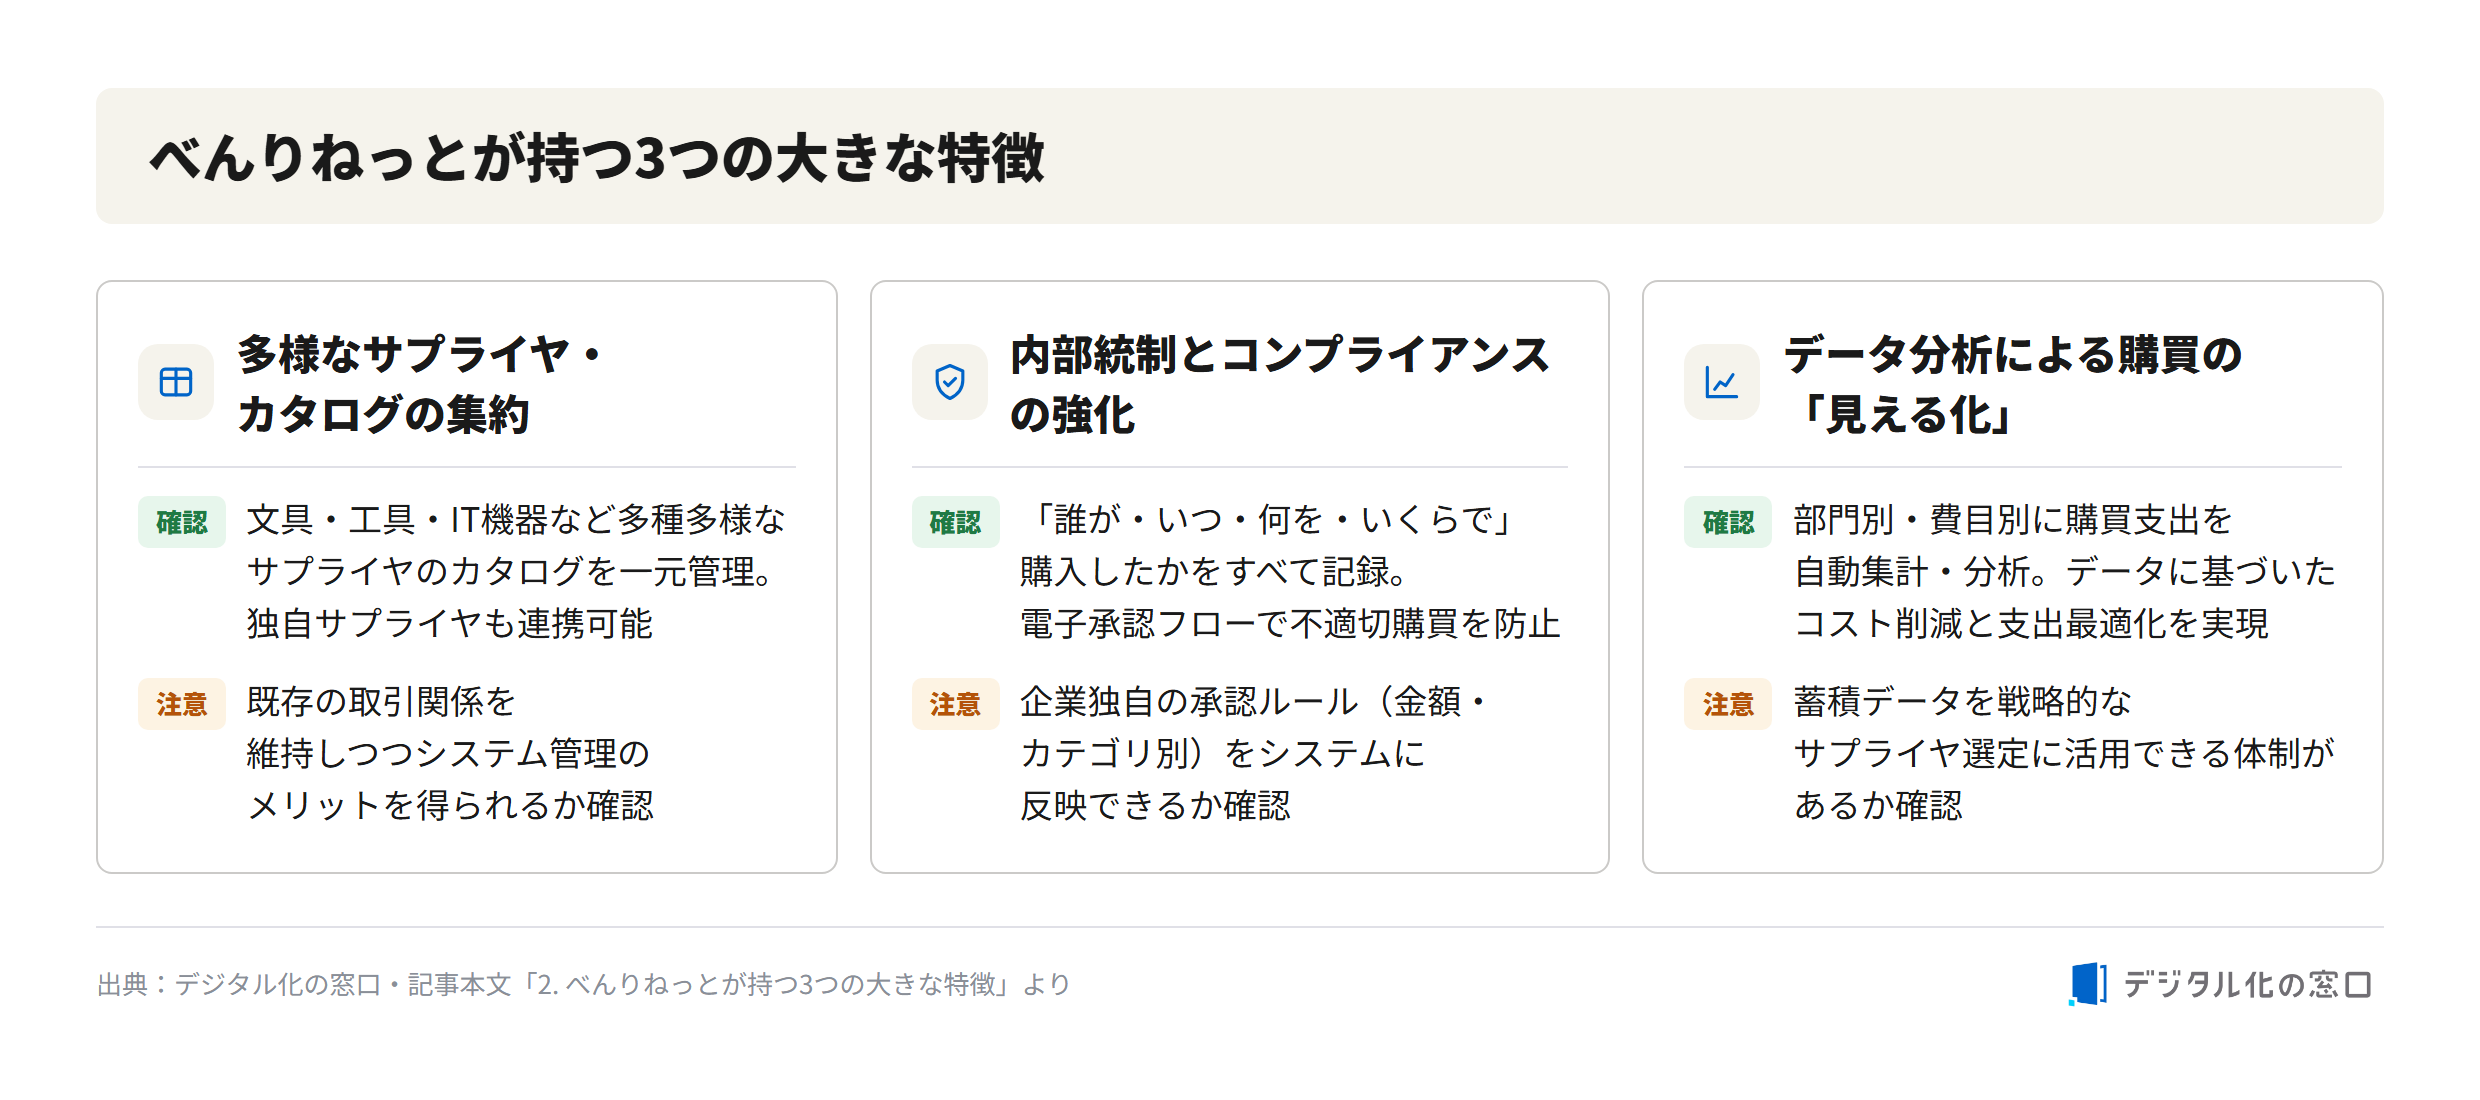This screenshot has height=1100, width=2480.
Task: Select the heading 多様なサプライヤ・カタログの集約
Action: point(421,384)
